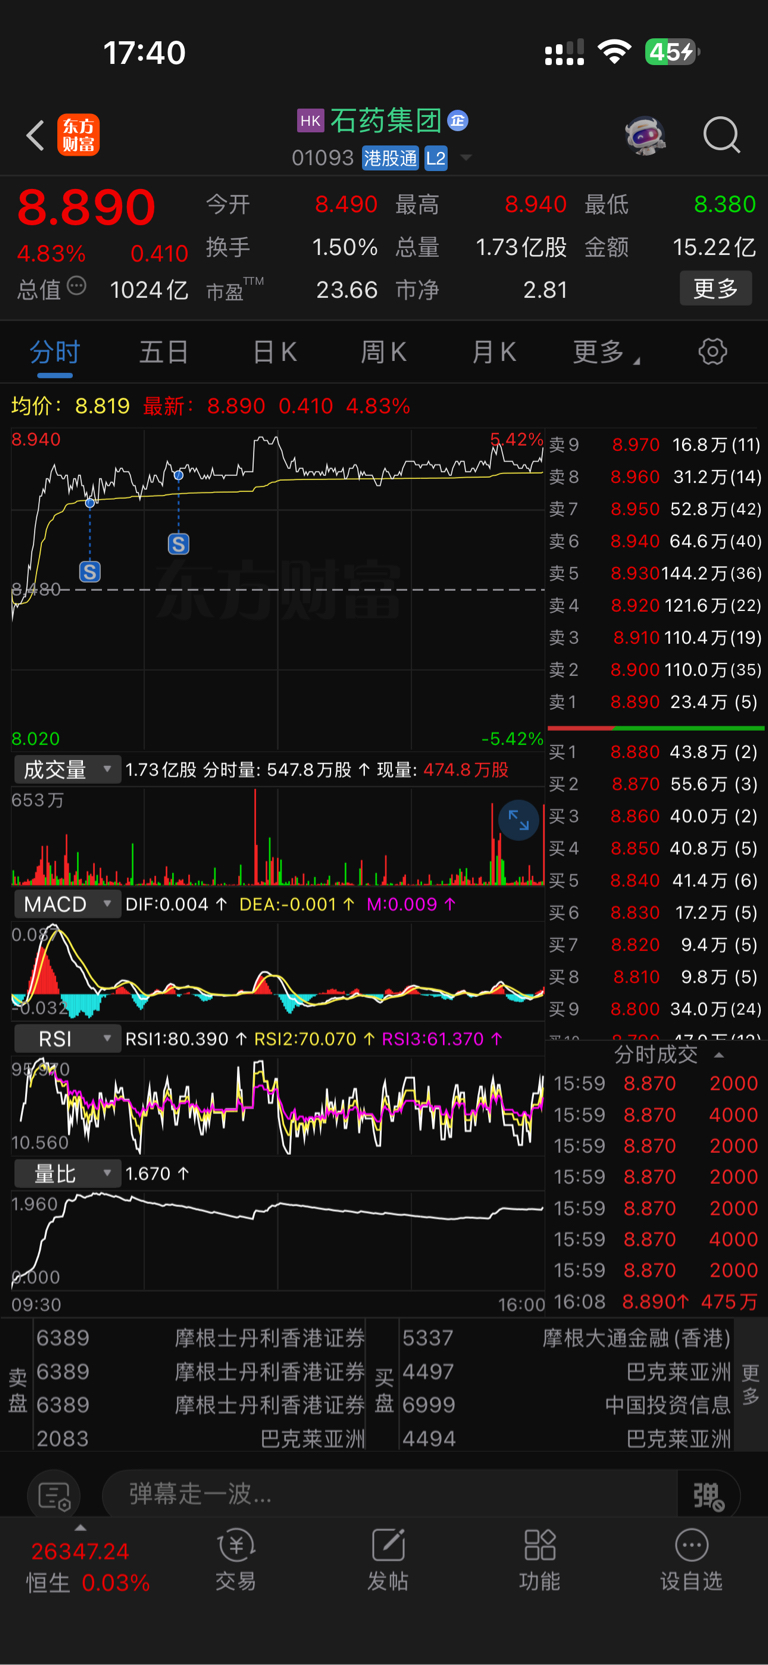Tap broker 5337 摩根大通金融(香港)
The image size is (768, 1665).
pos(566,1338)
